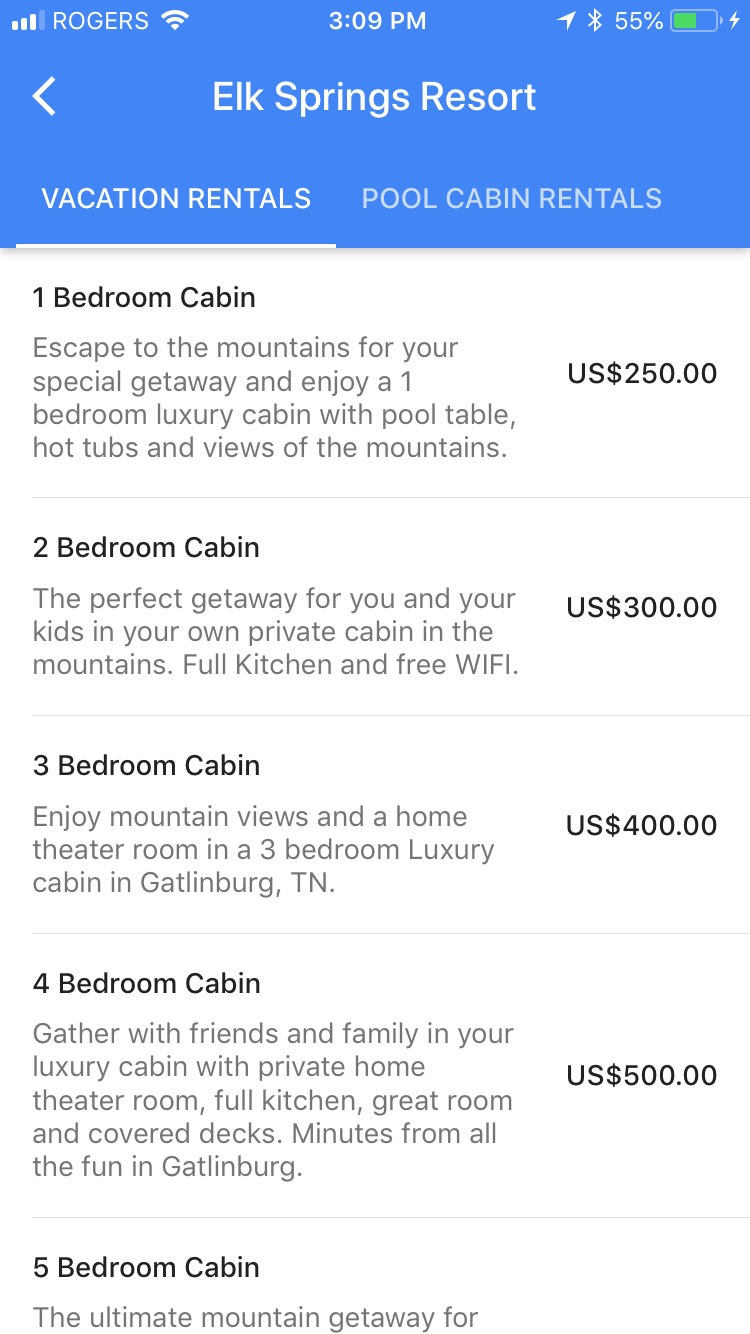Tap the cellular signal bars icon
This screenshot has width=750, height=1334.
click(28, 21)
